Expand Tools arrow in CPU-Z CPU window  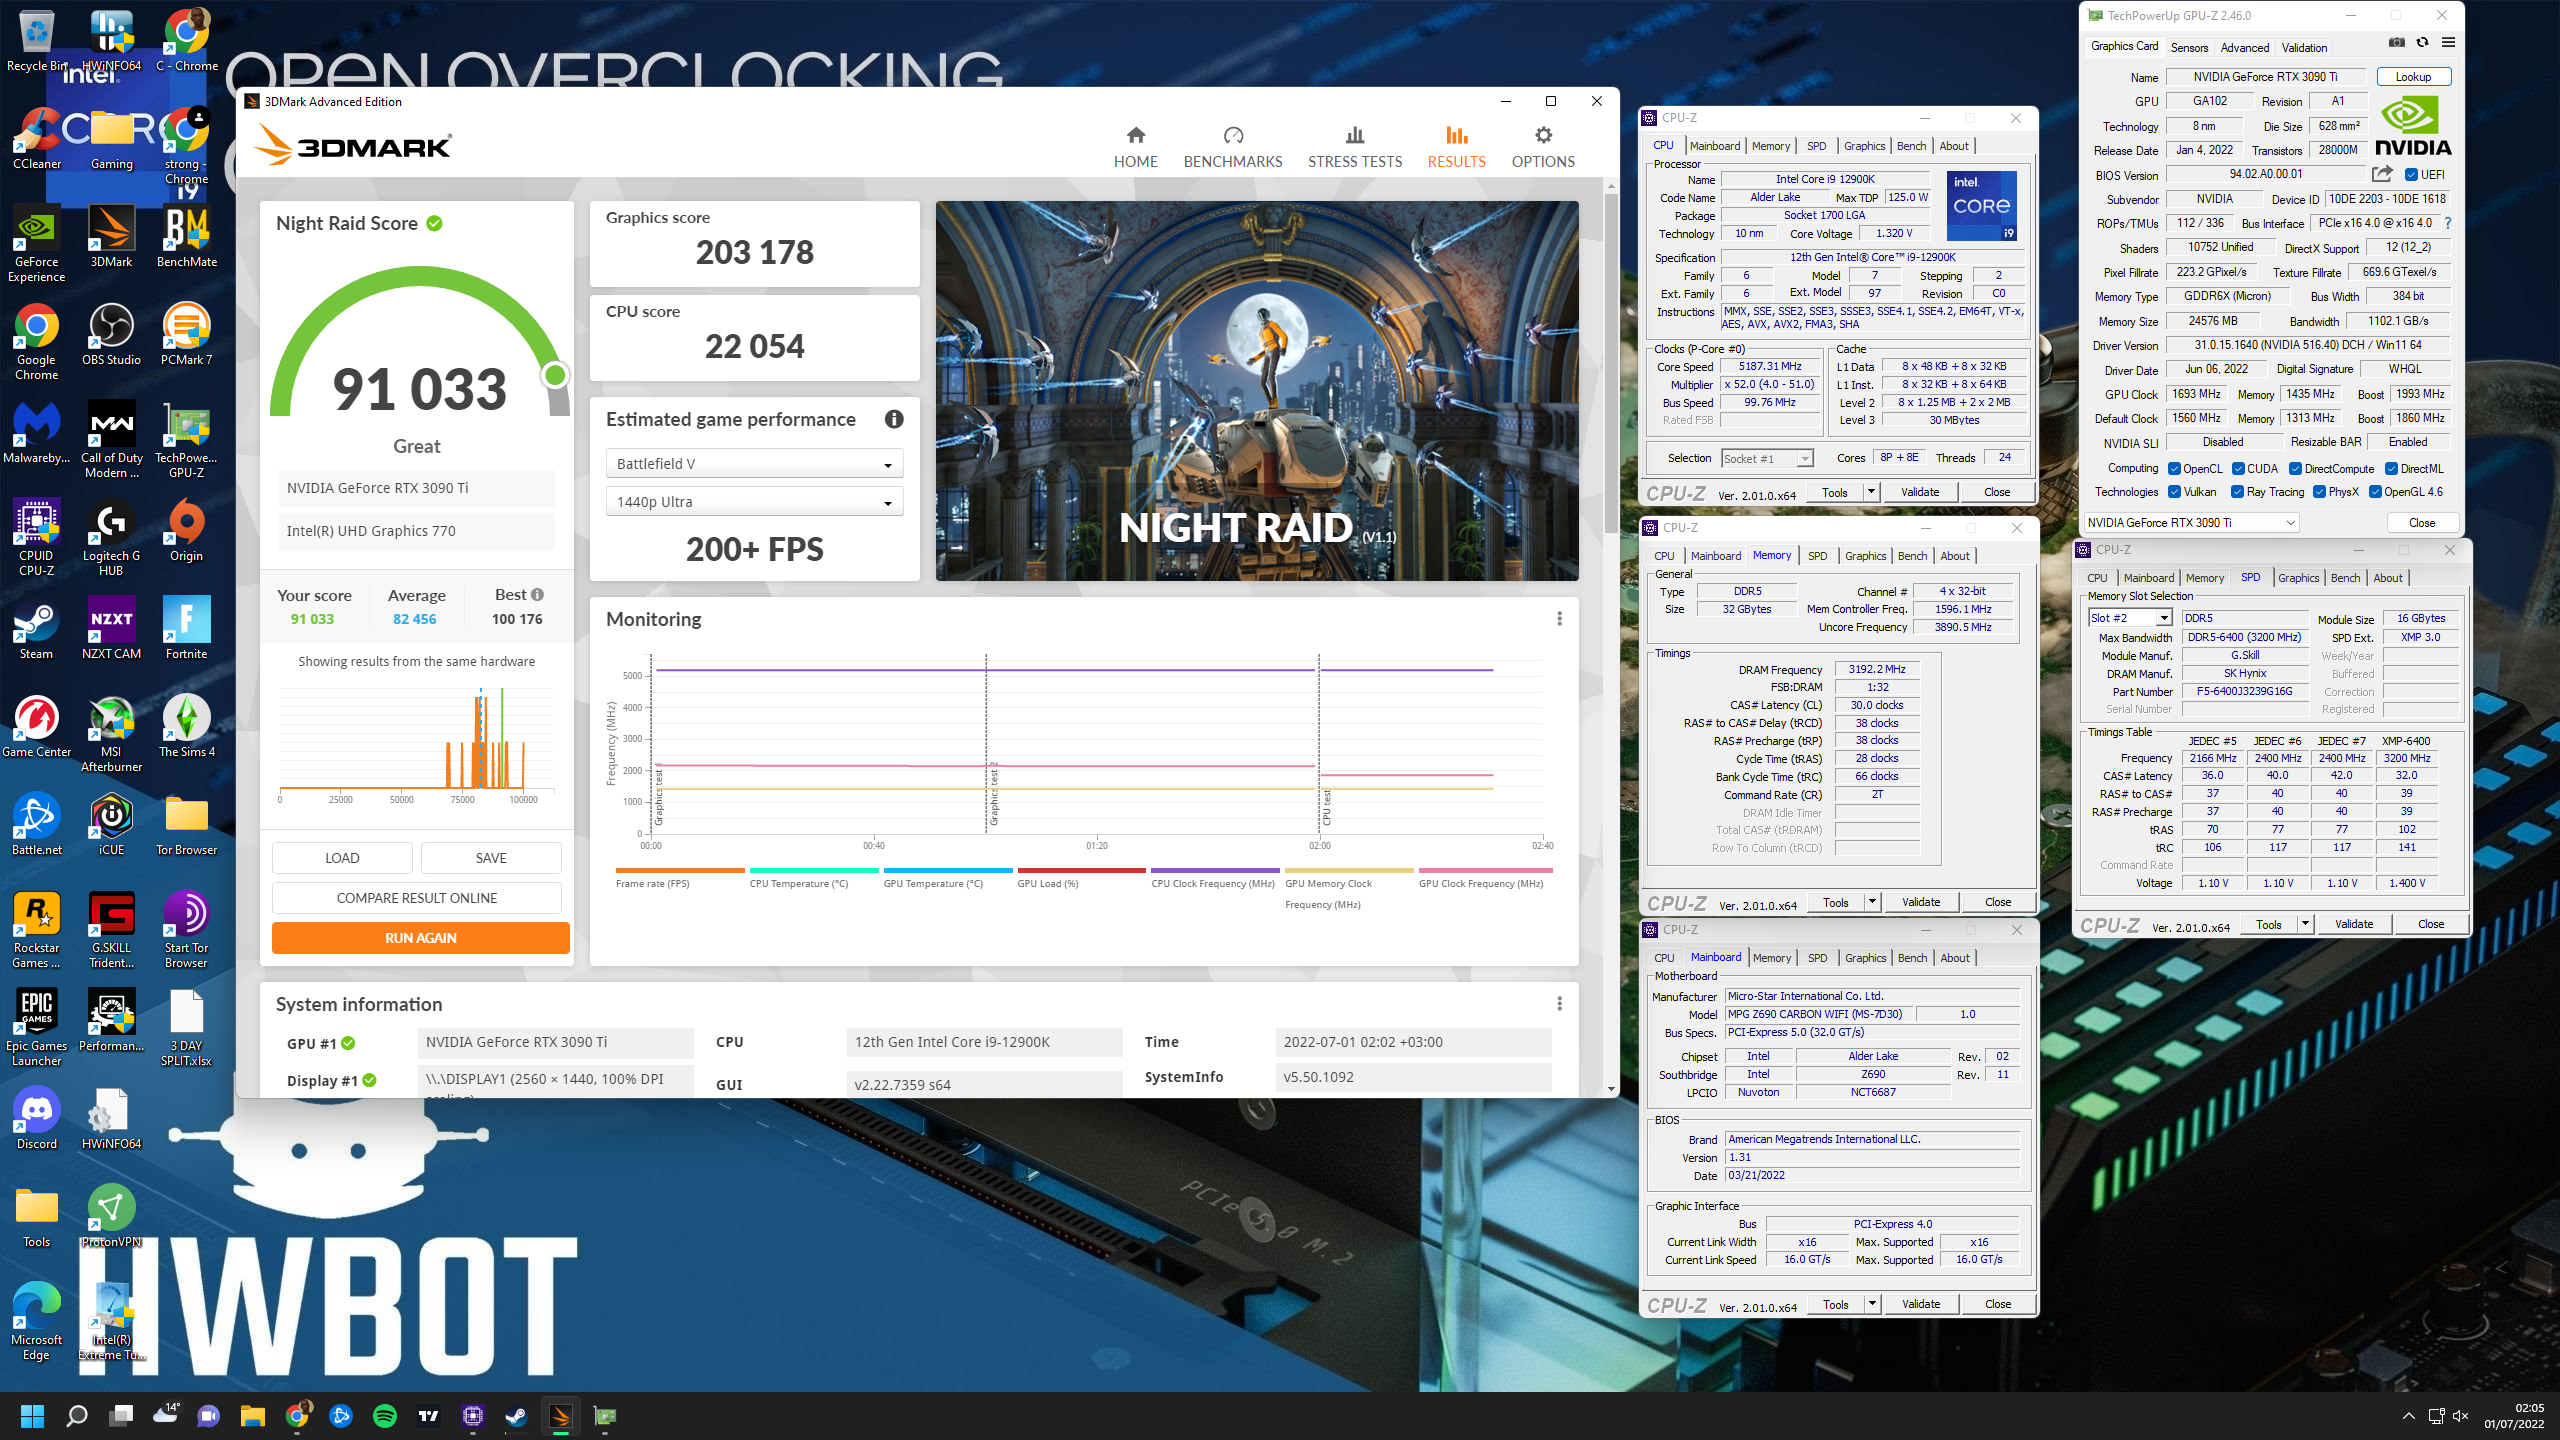[x=1870, y=491]
